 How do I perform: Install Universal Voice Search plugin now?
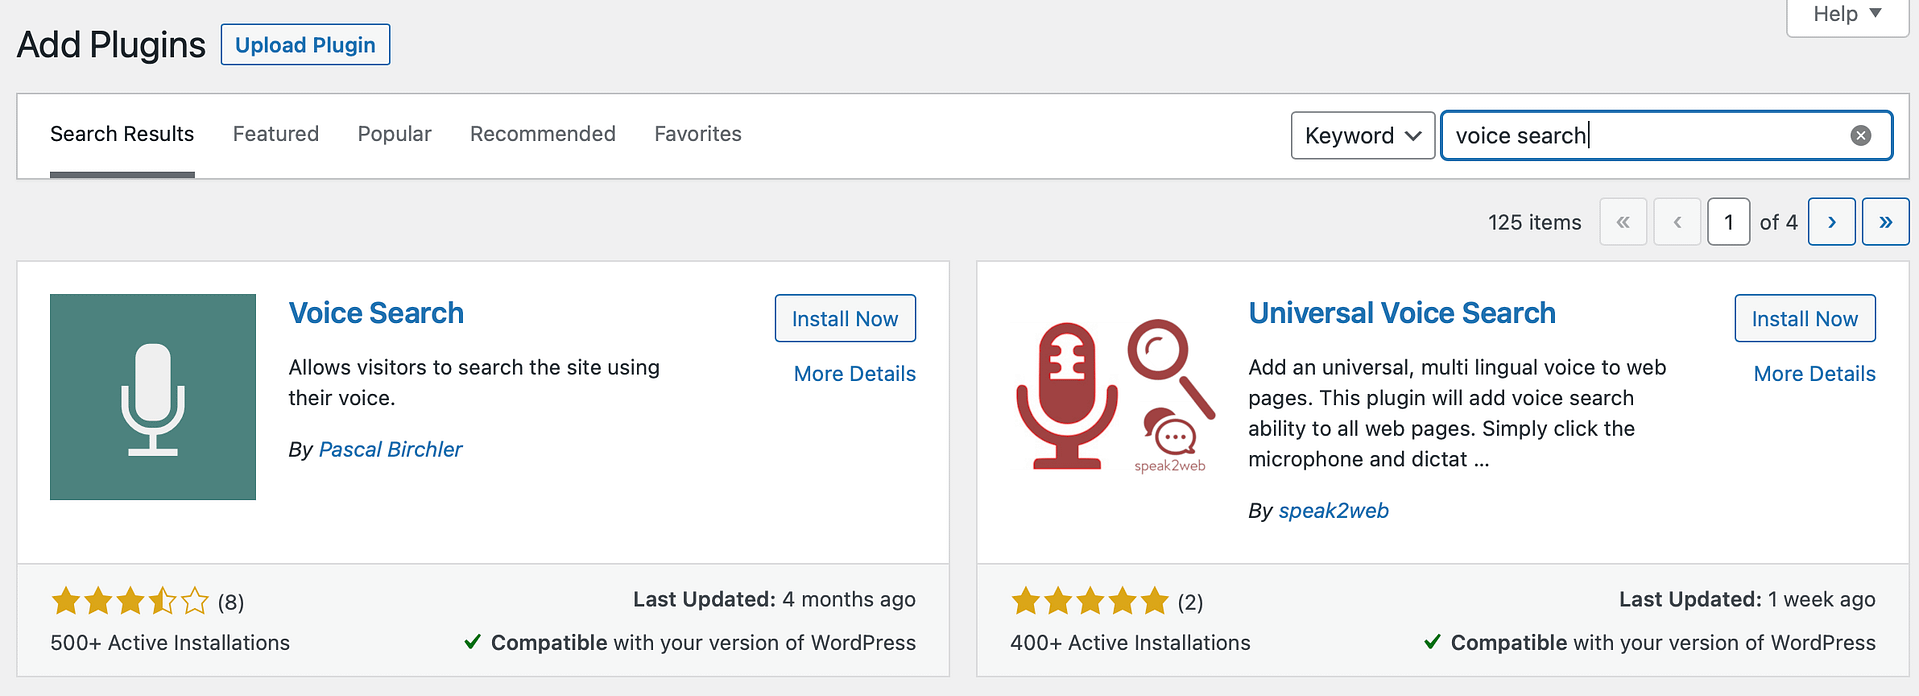coord(1805,318)
